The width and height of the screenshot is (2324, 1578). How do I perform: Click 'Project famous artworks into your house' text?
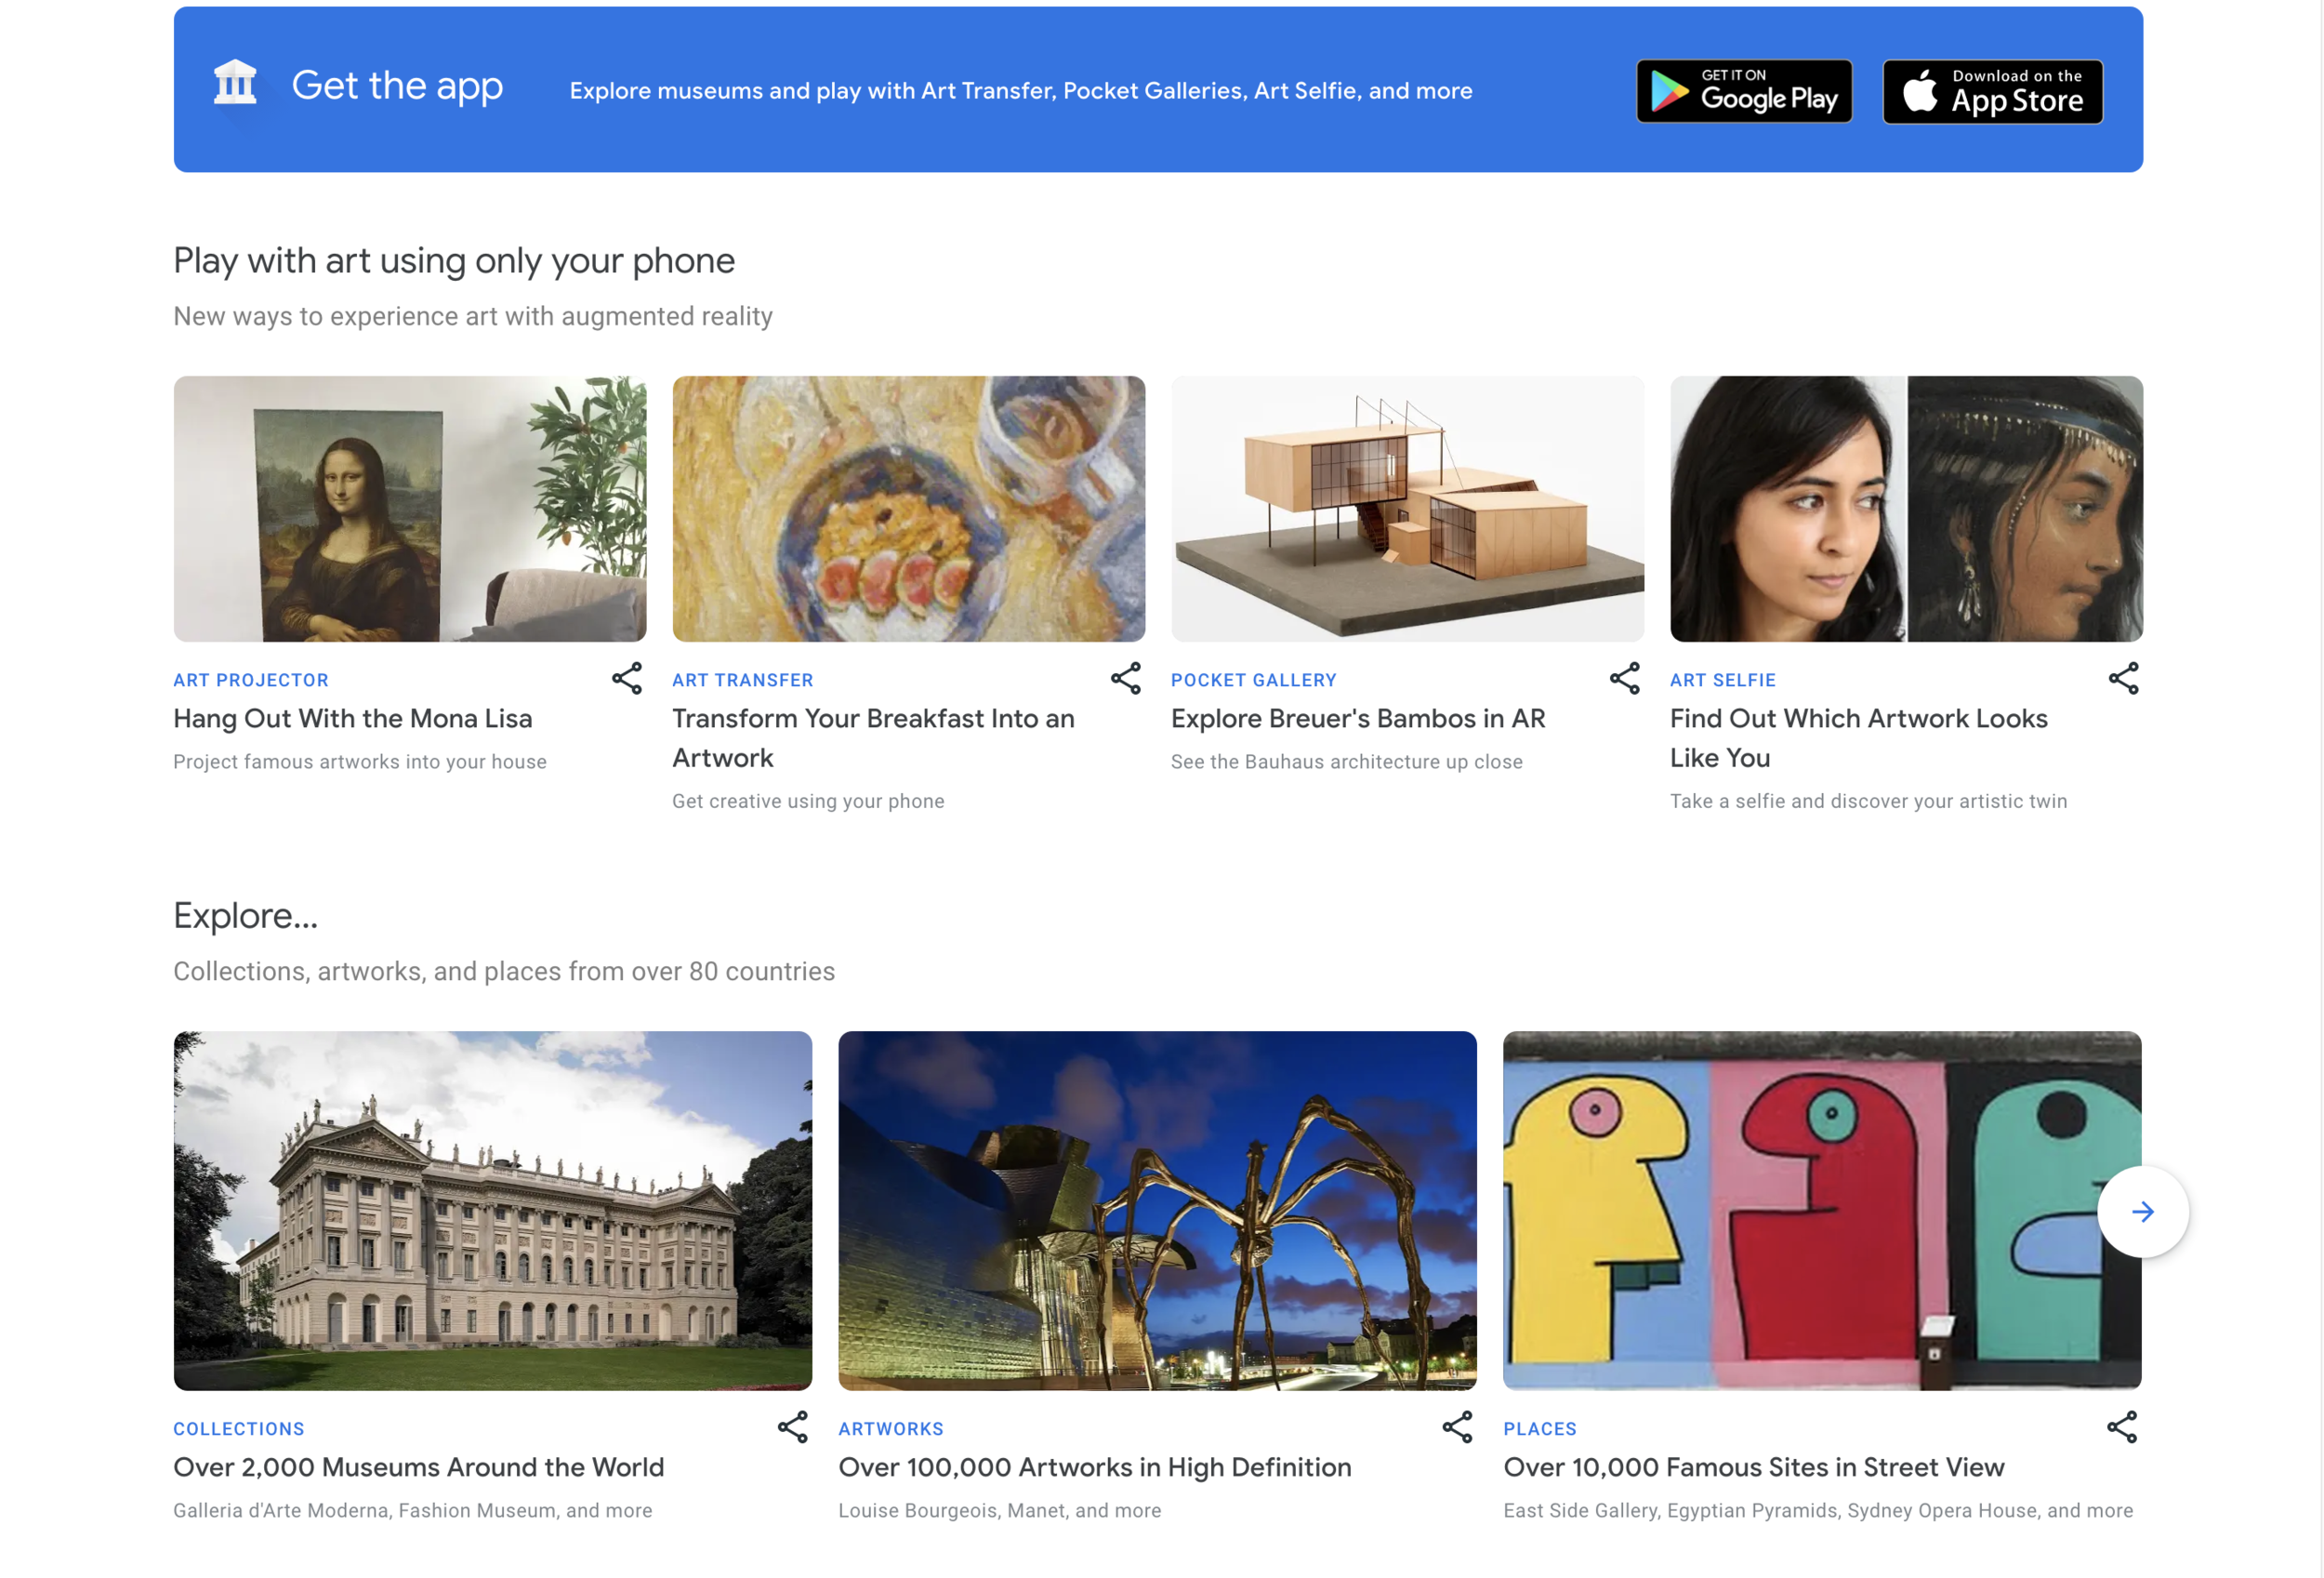click(x=360, y=762)
